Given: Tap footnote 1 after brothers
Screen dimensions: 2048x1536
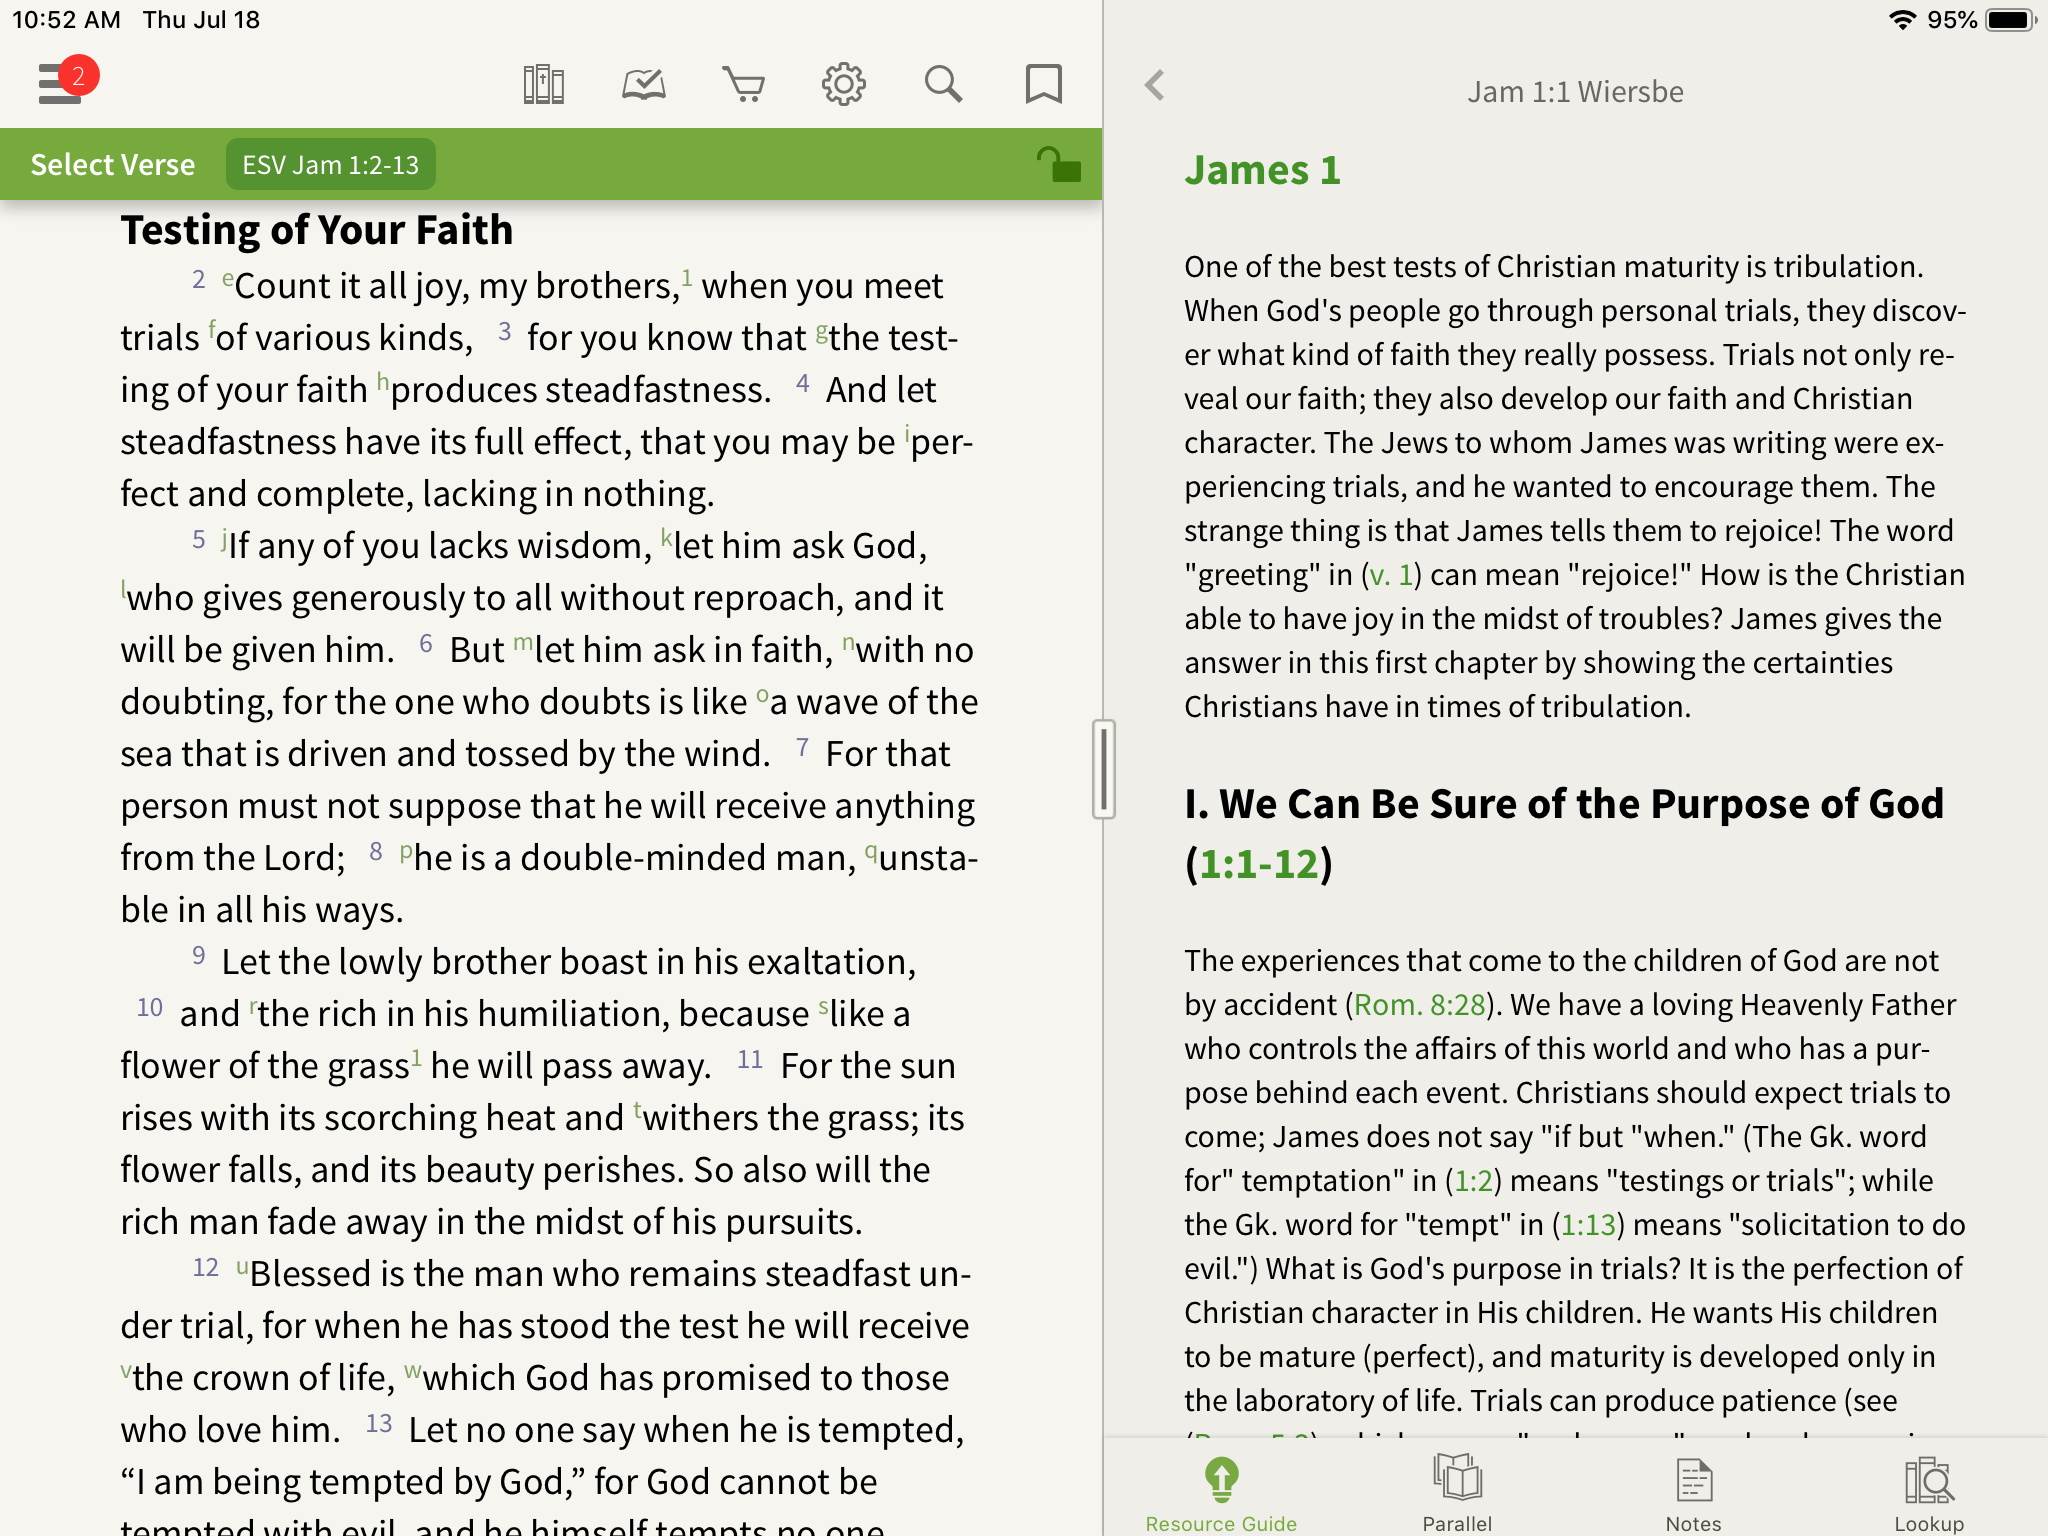Looking at the screenshot, I should [x=687, y=278].
